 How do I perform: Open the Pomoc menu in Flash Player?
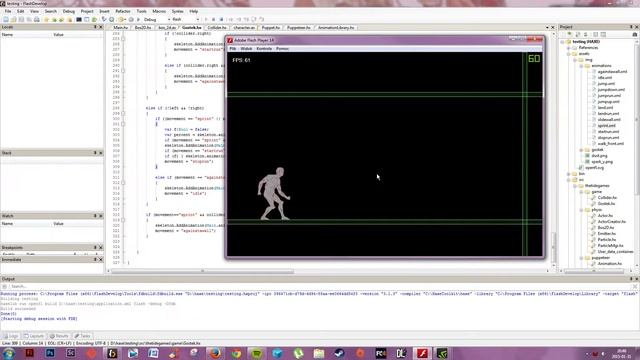tap(282, 49)
